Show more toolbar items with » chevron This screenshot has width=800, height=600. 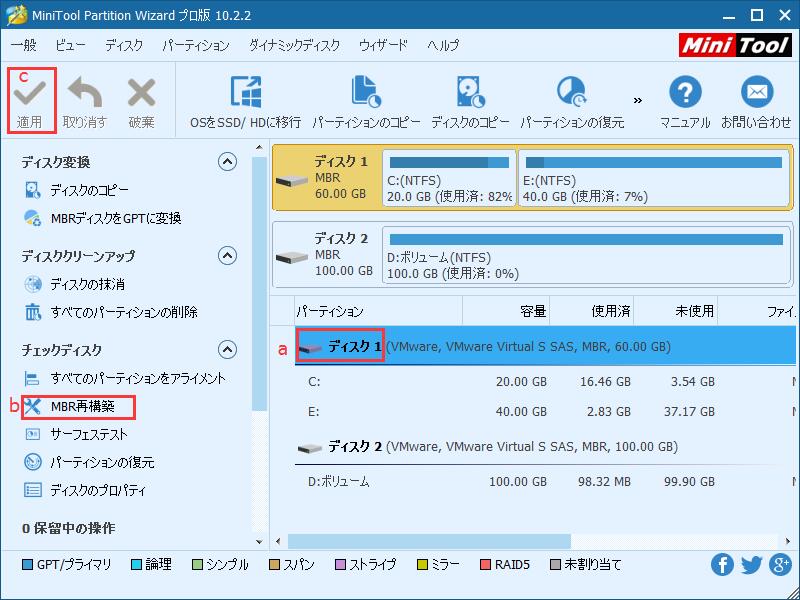(638, 101)
